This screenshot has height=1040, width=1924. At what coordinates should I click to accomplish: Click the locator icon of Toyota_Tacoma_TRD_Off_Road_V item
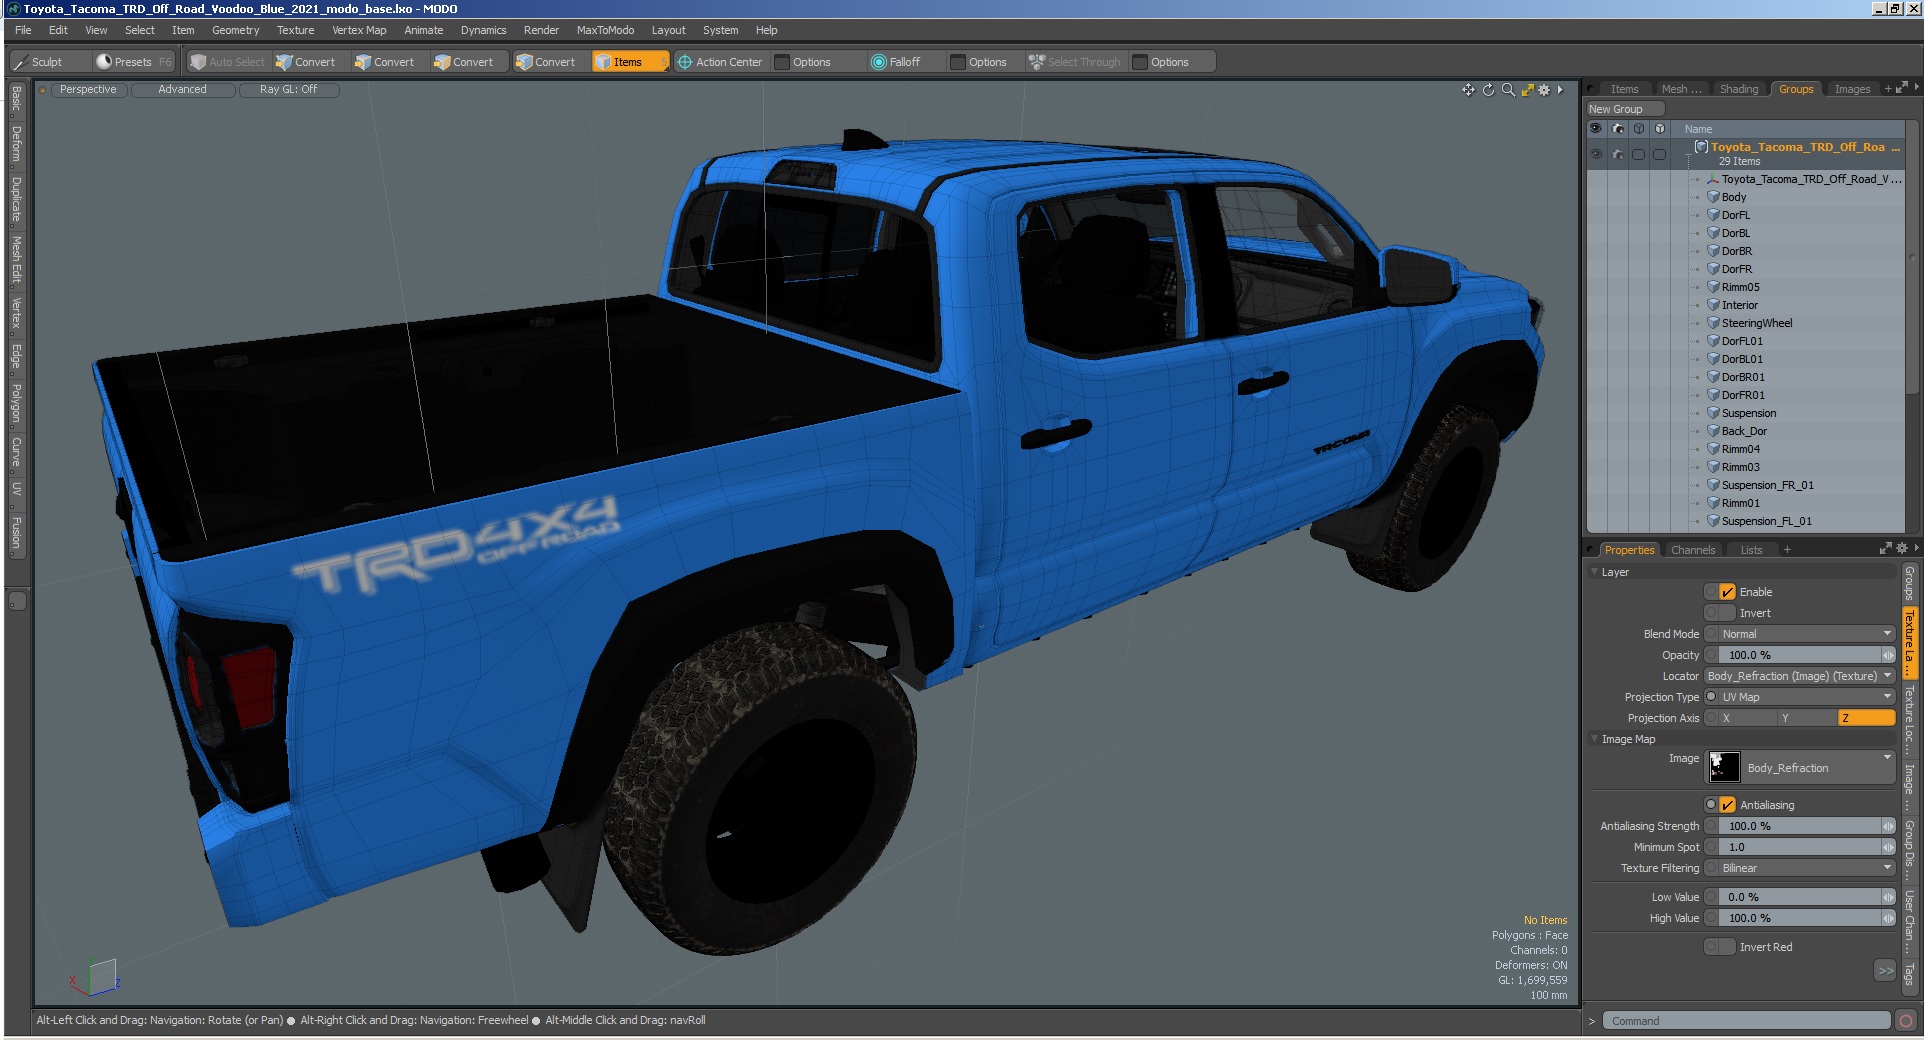pos(1713,179)
